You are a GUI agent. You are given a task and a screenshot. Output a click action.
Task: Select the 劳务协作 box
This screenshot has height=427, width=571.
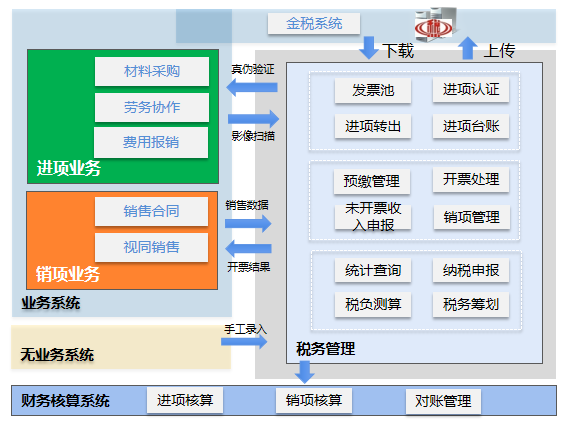pyautogui.click(x=152, y=107)
